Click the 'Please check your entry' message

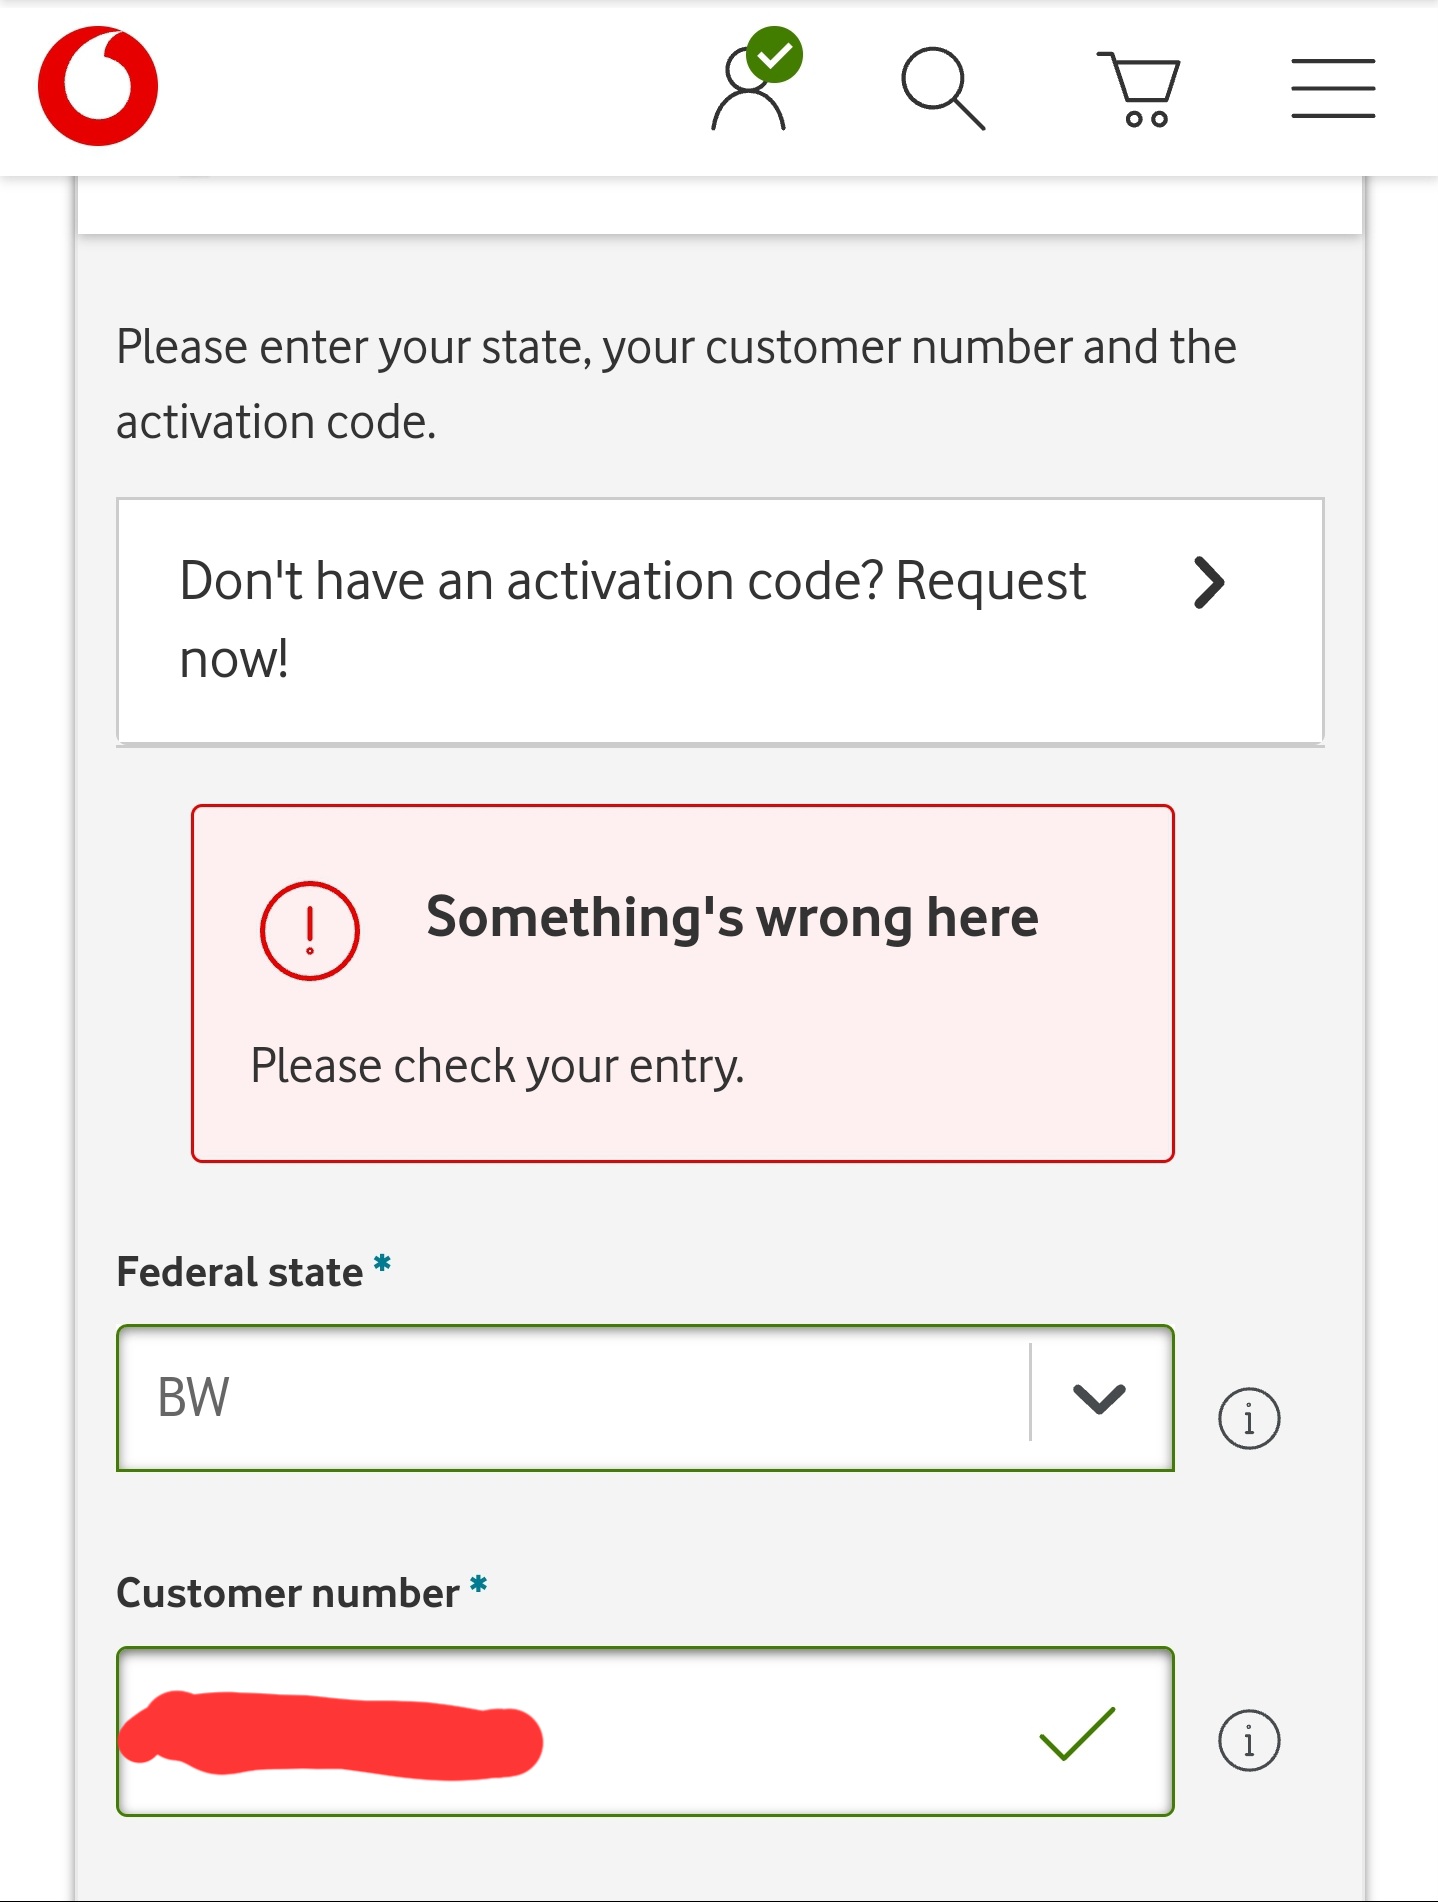[497, 1066]
